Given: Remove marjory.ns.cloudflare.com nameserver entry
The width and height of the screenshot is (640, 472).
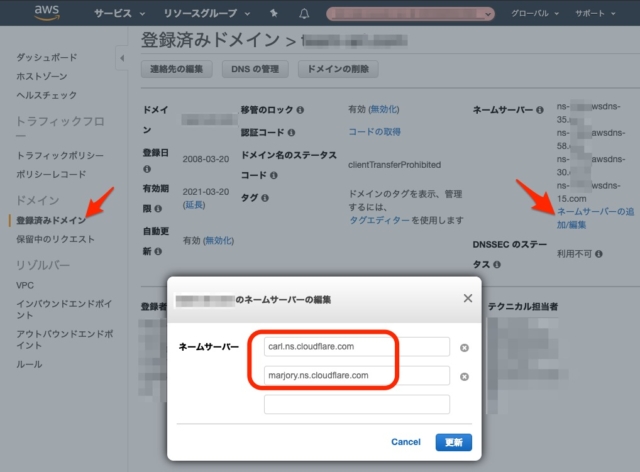Looking at the screenshot, I should (x=464, y=376).
